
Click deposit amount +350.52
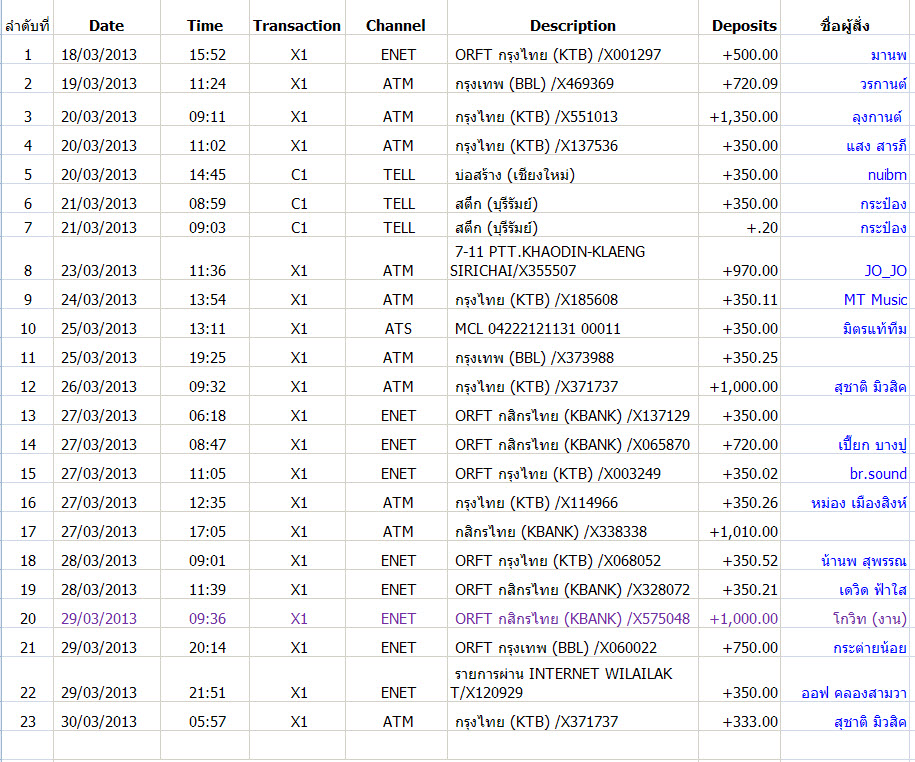[x=750, y=561]
